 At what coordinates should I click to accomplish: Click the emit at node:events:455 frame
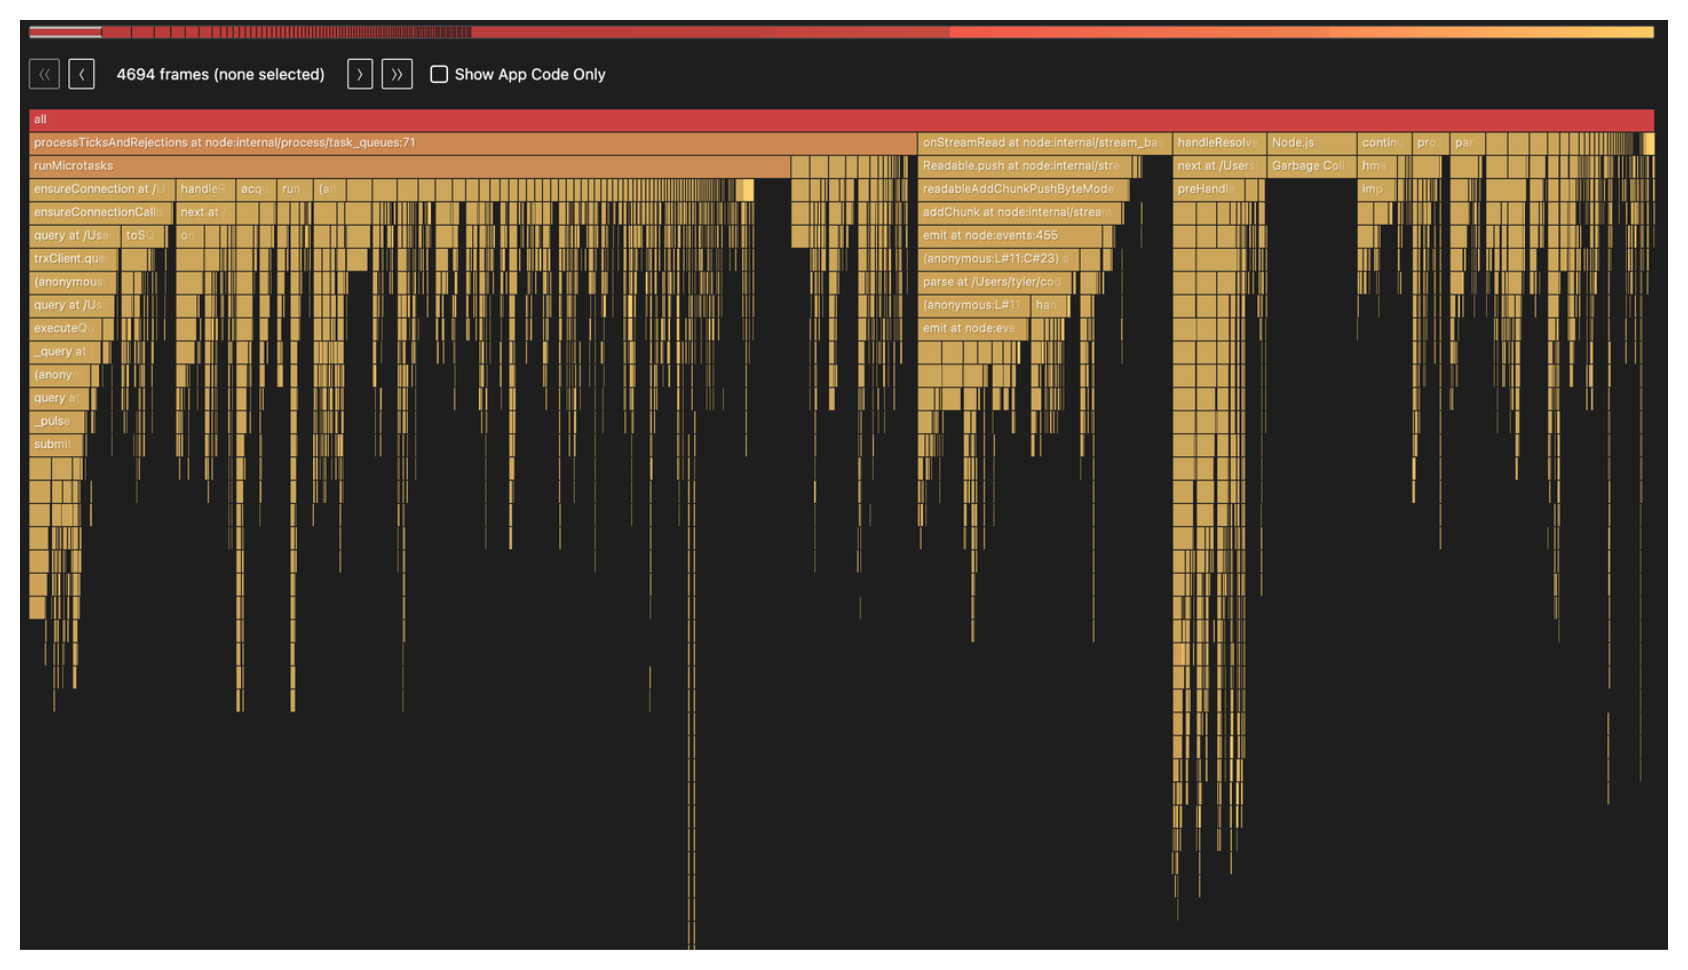[x=1015, y=236]
